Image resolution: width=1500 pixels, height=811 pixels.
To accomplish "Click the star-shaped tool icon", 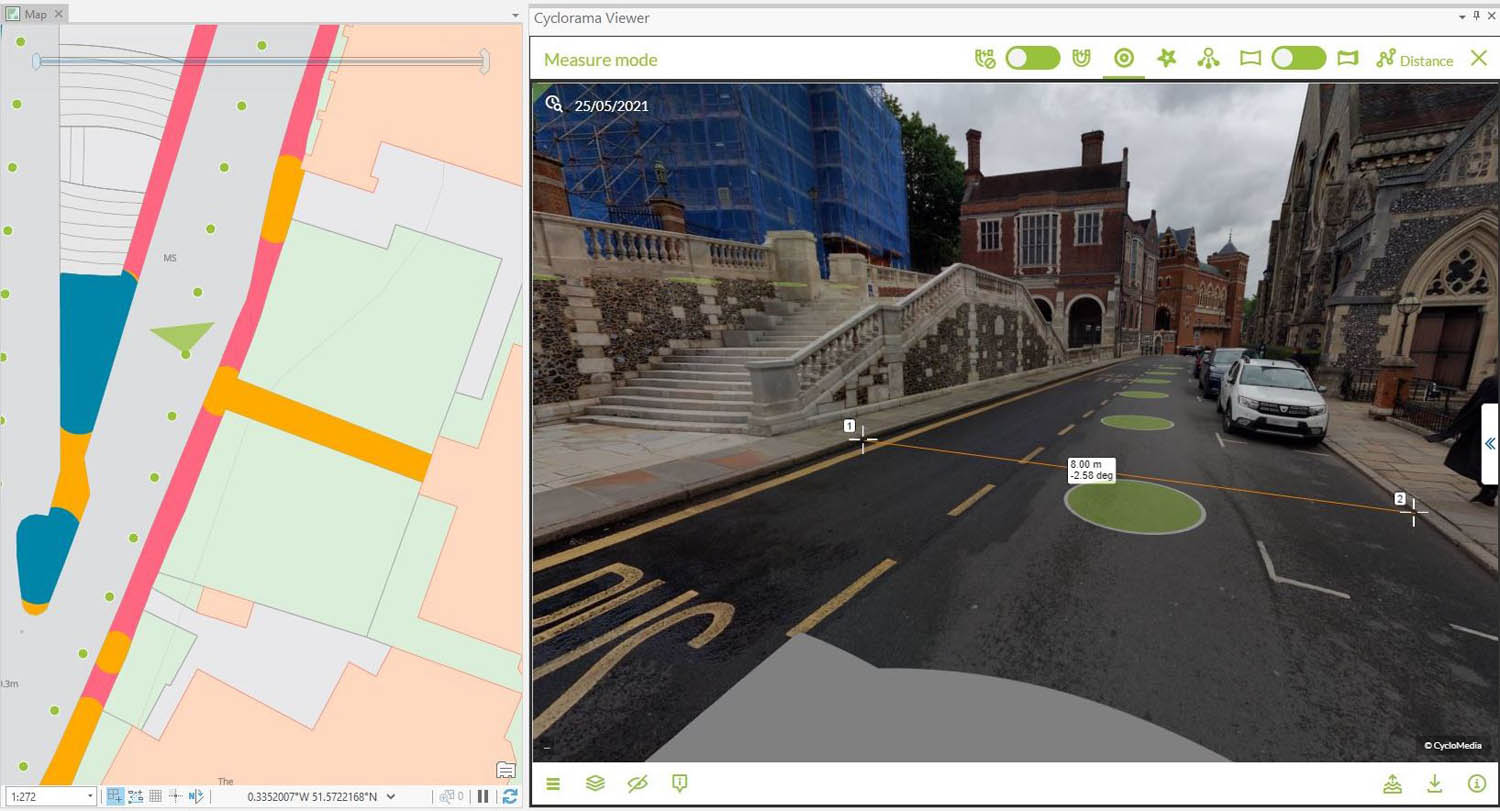I will click(1166, 59).
